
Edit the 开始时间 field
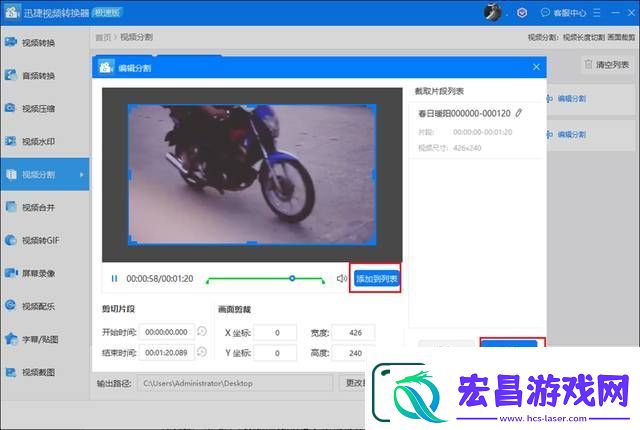pyautogui.click(x=167, y=332)
